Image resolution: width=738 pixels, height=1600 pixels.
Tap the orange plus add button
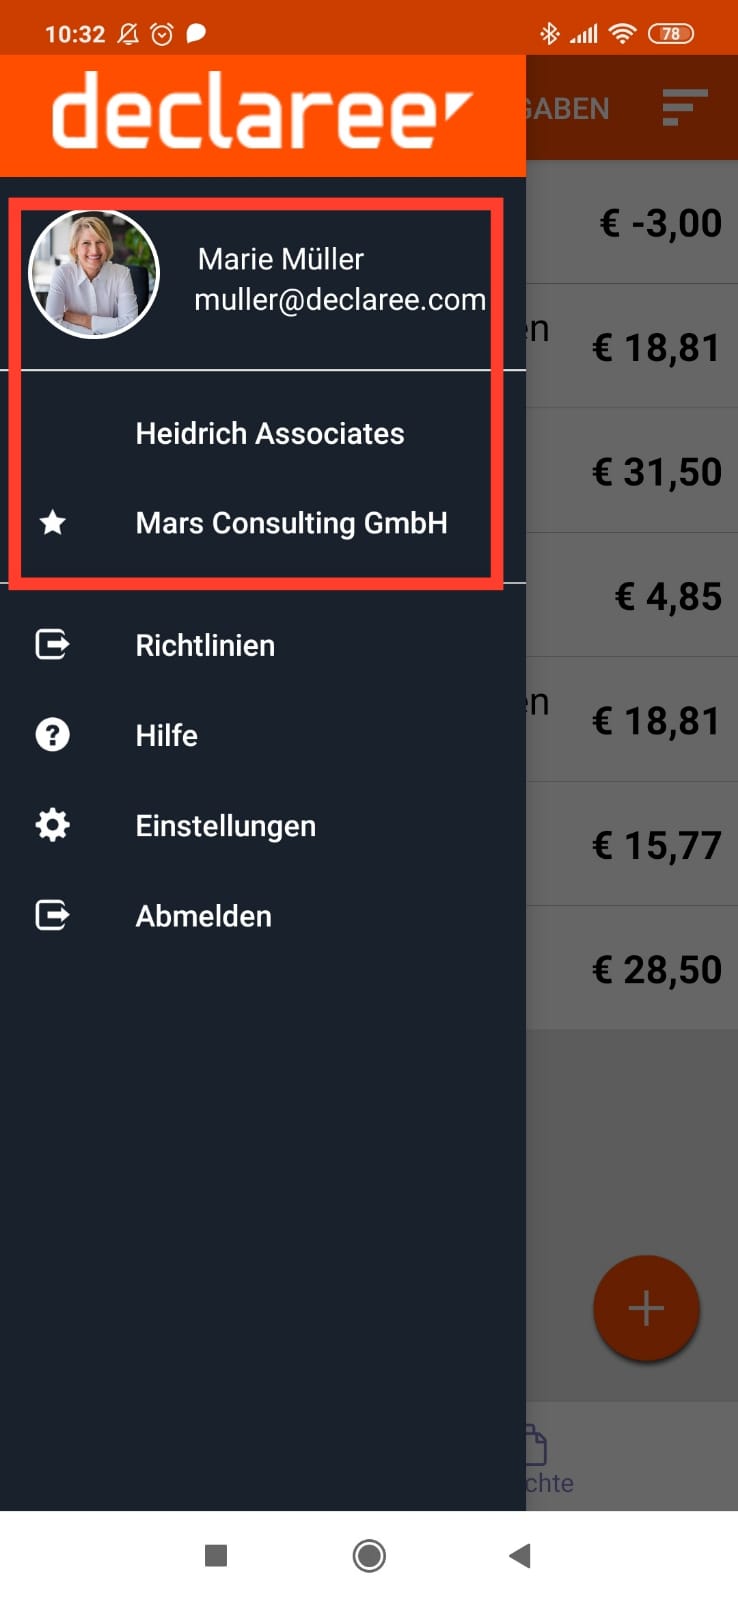coord(646,1308)
